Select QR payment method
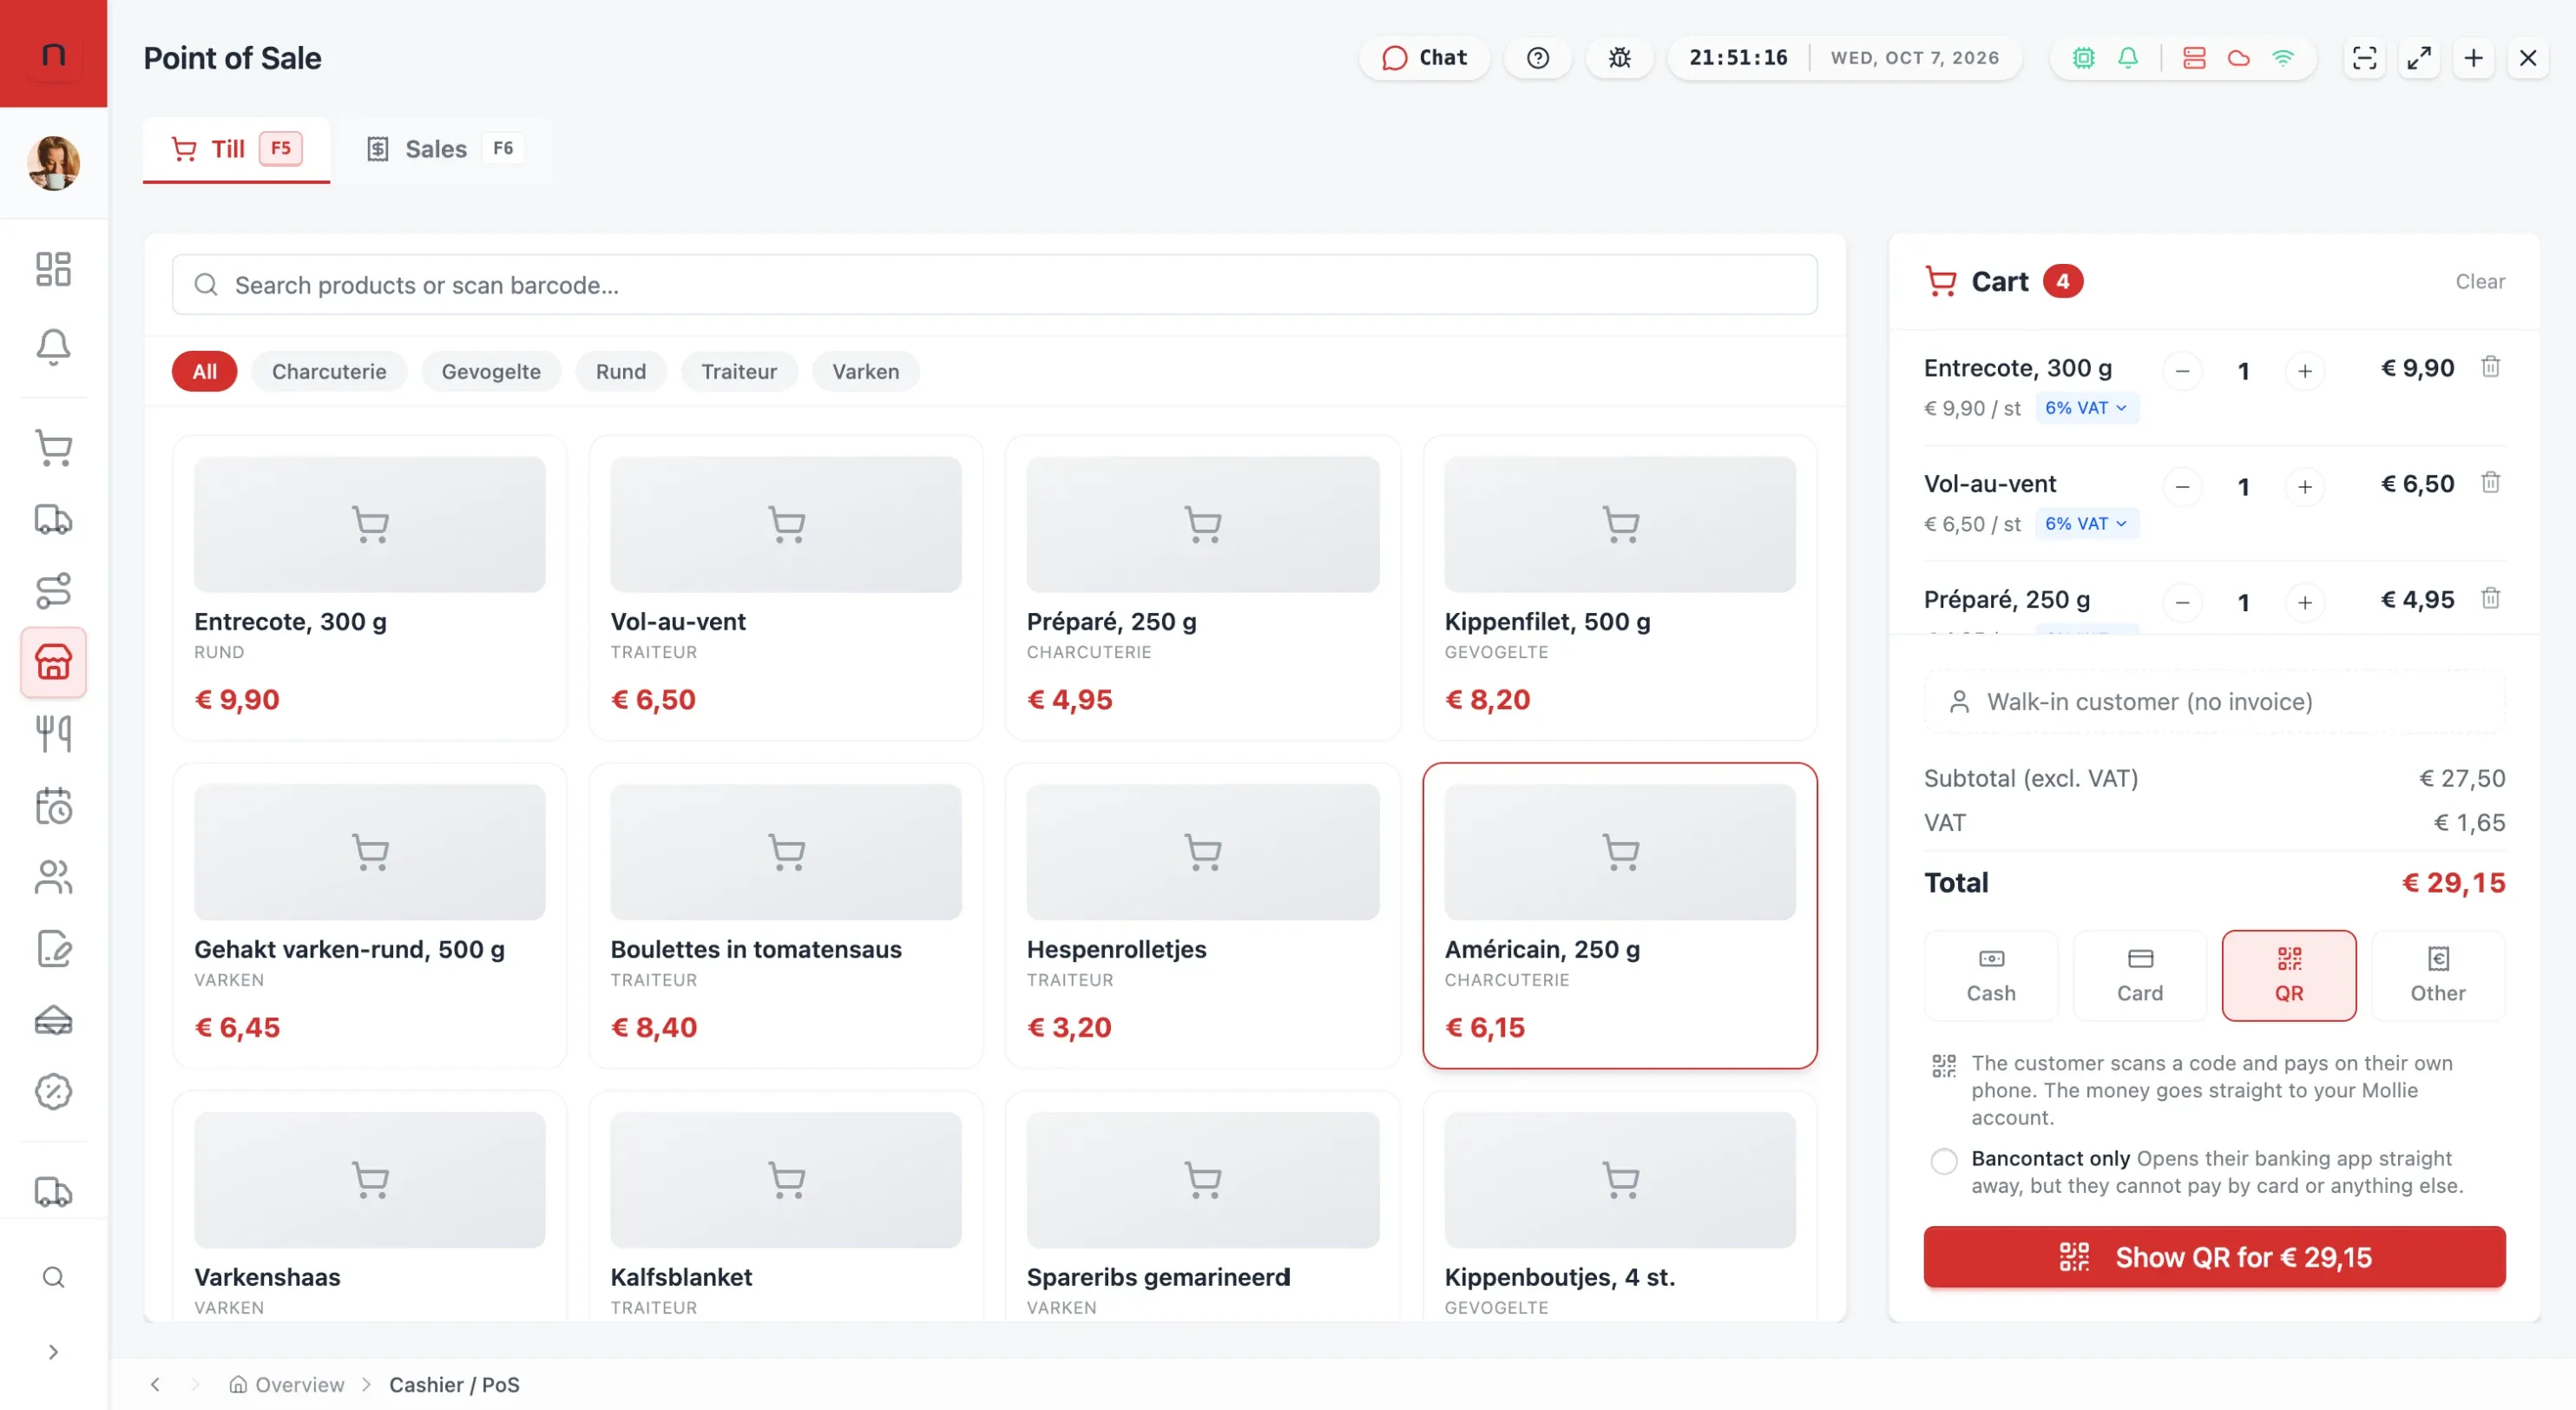Screen dimensions: 2576x1410 point(2288,975)
